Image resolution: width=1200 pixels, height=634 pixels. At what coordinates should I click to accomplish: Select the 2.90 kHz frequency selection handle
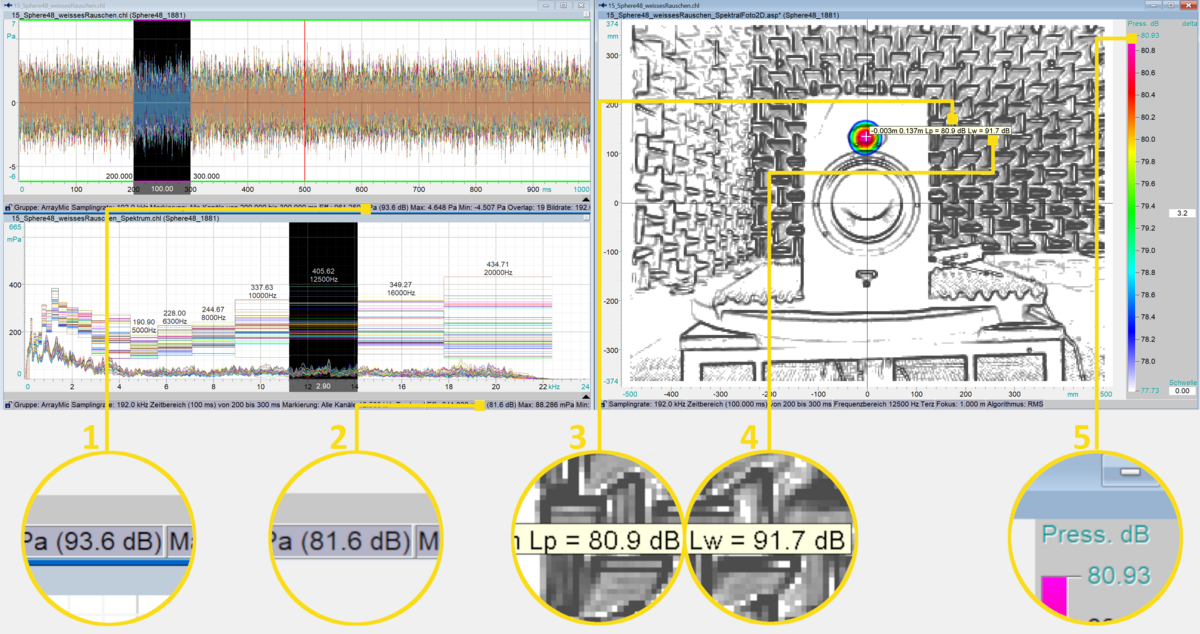(323, 385)
